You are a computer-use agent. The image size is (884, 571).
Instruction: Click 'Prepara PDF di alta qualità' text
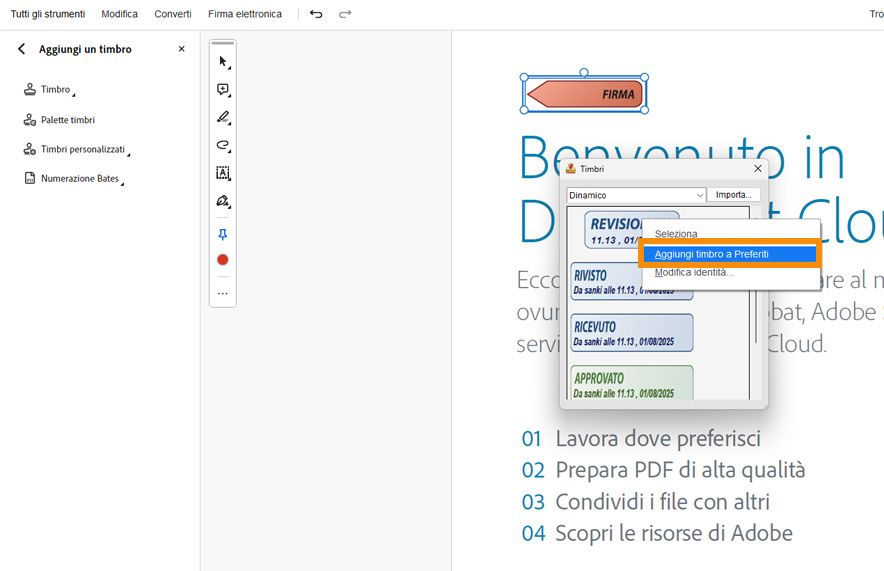point(680,470)
